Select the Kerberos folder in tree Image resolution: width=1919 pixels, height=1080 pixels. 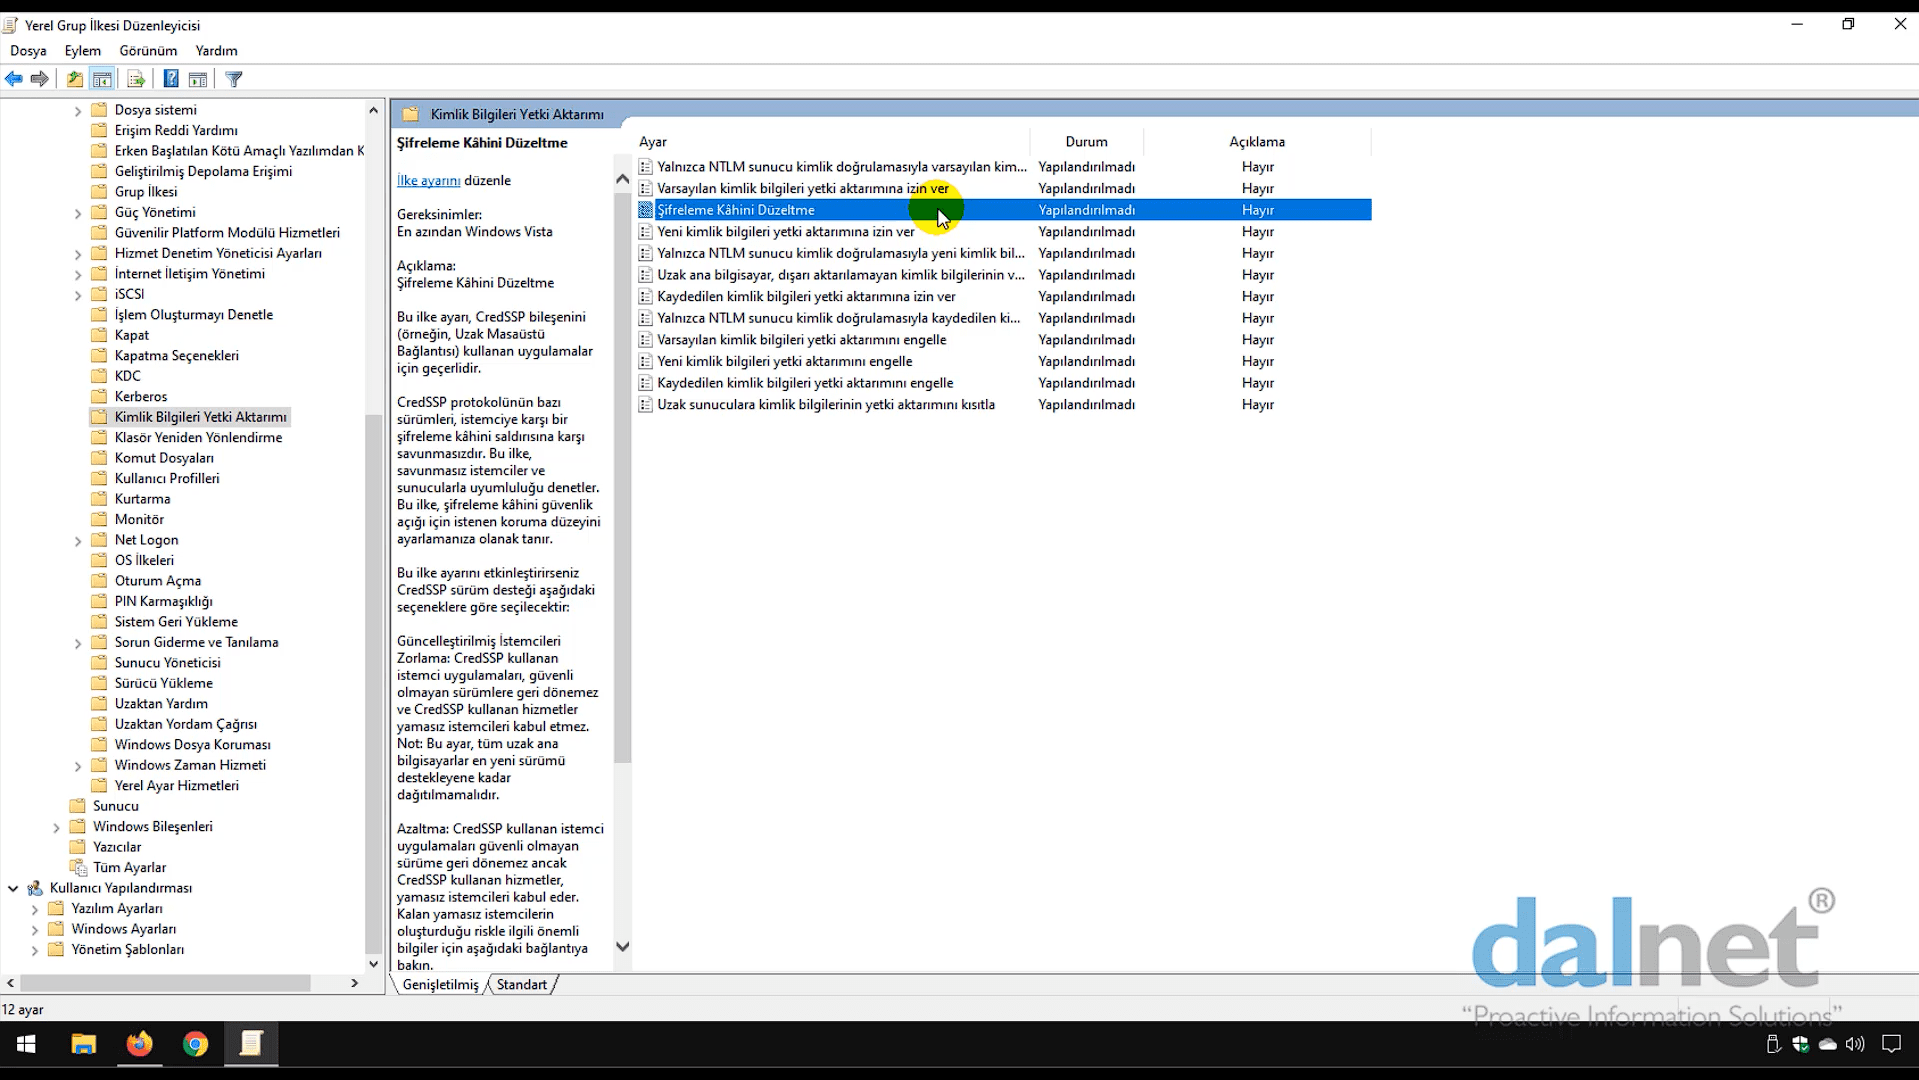pyautogui.click(x=140, y=397)
